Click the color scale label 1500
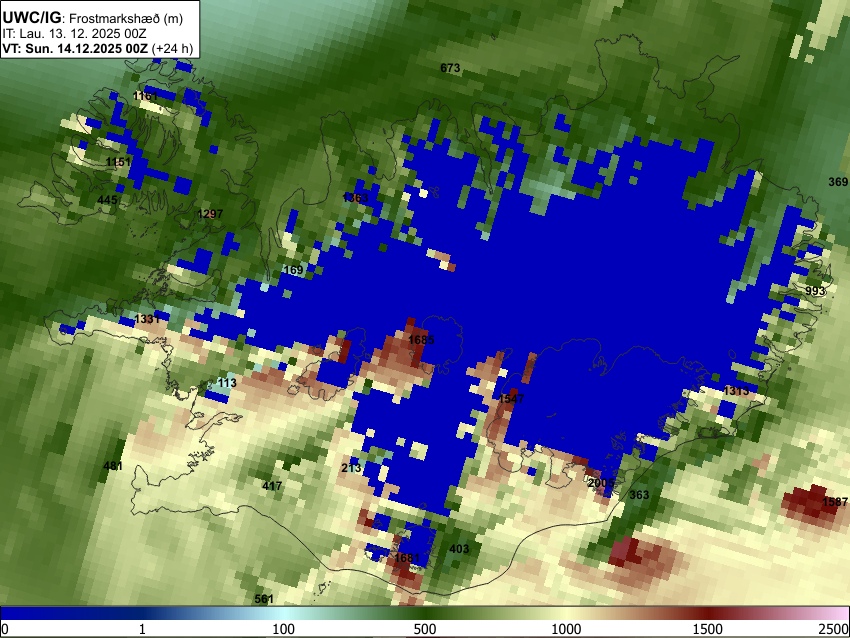 [x=708, y=629]
